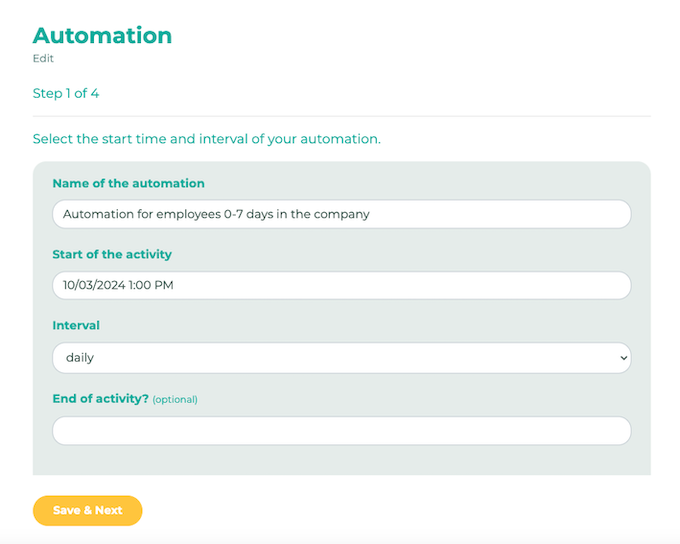The width and height of the screenshot is (680, 544).
Task: Click the "Name of the automation" label
Action: [x=128, y=184]
